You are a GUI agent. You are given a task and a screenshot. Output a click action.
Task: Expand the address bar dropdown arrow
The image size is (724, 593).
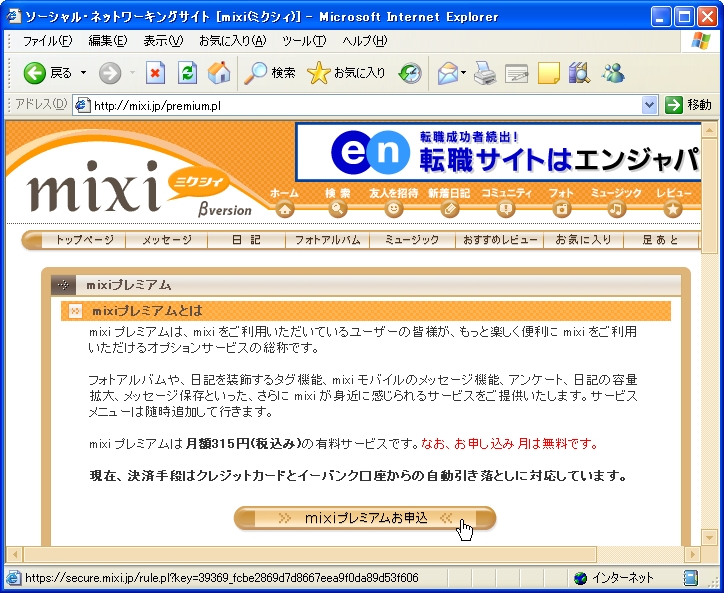[x=649, y=106]
